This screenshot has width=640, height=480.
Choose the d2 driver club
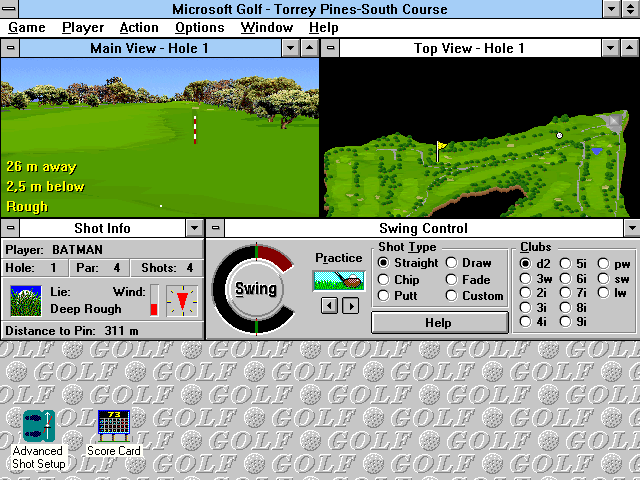[x=535, y=264]
